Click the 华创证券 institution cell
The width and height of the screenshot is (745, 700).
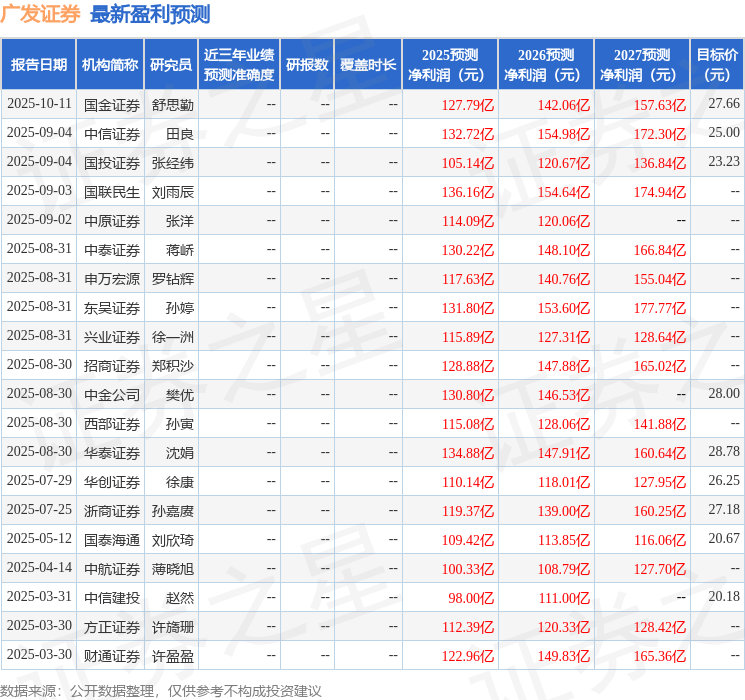click(x=112, y=482)
